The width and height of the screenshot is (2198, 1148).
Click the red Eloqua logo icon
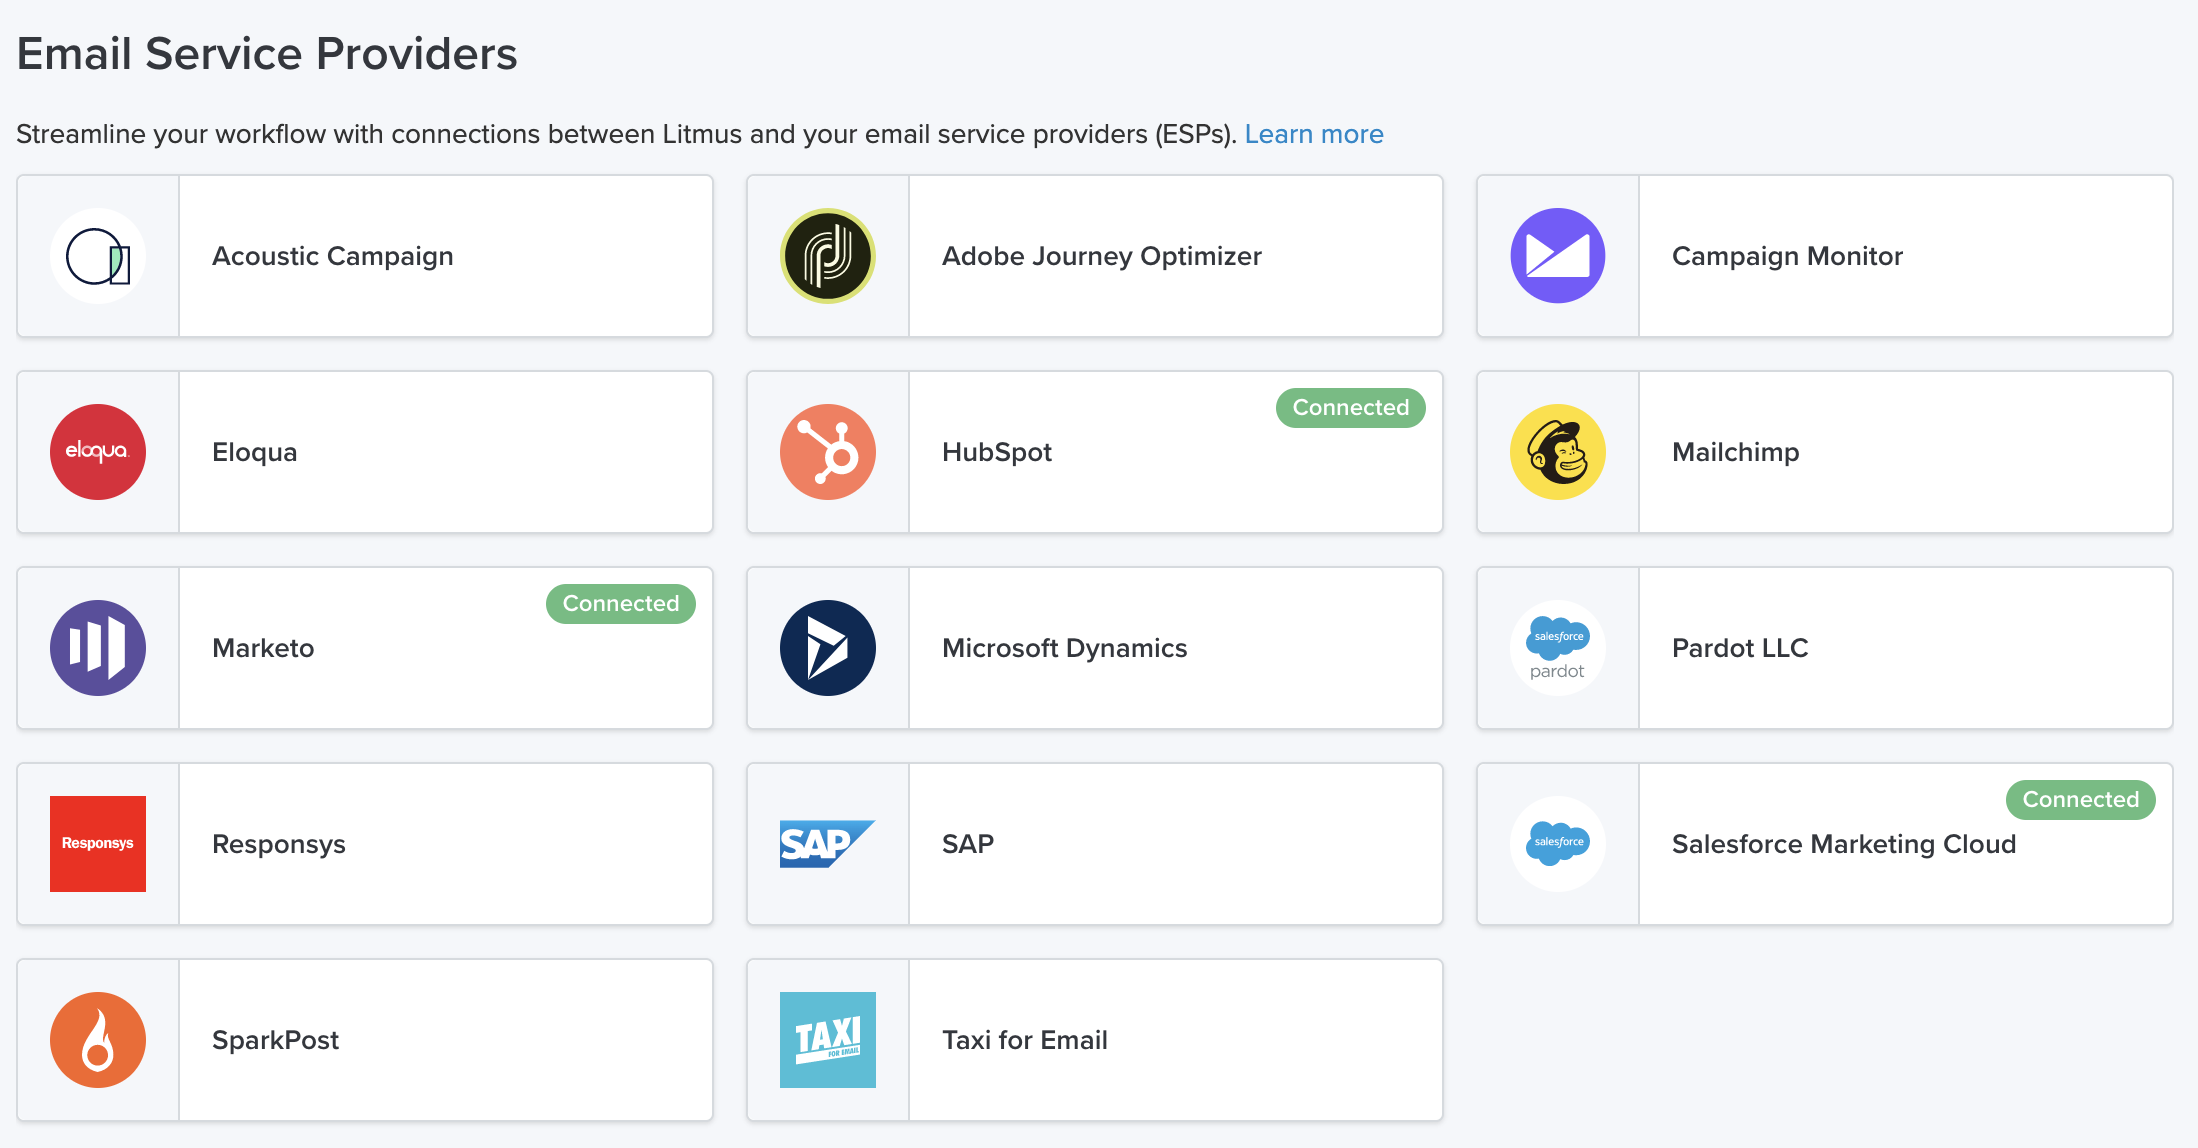98,452
